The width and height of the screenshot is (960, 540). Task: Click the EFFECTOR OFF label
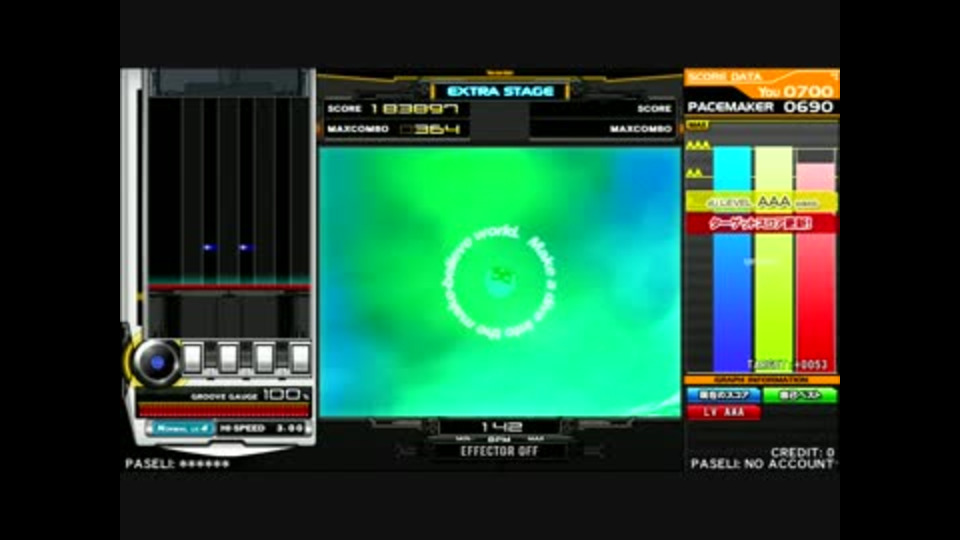click(500, 451)
